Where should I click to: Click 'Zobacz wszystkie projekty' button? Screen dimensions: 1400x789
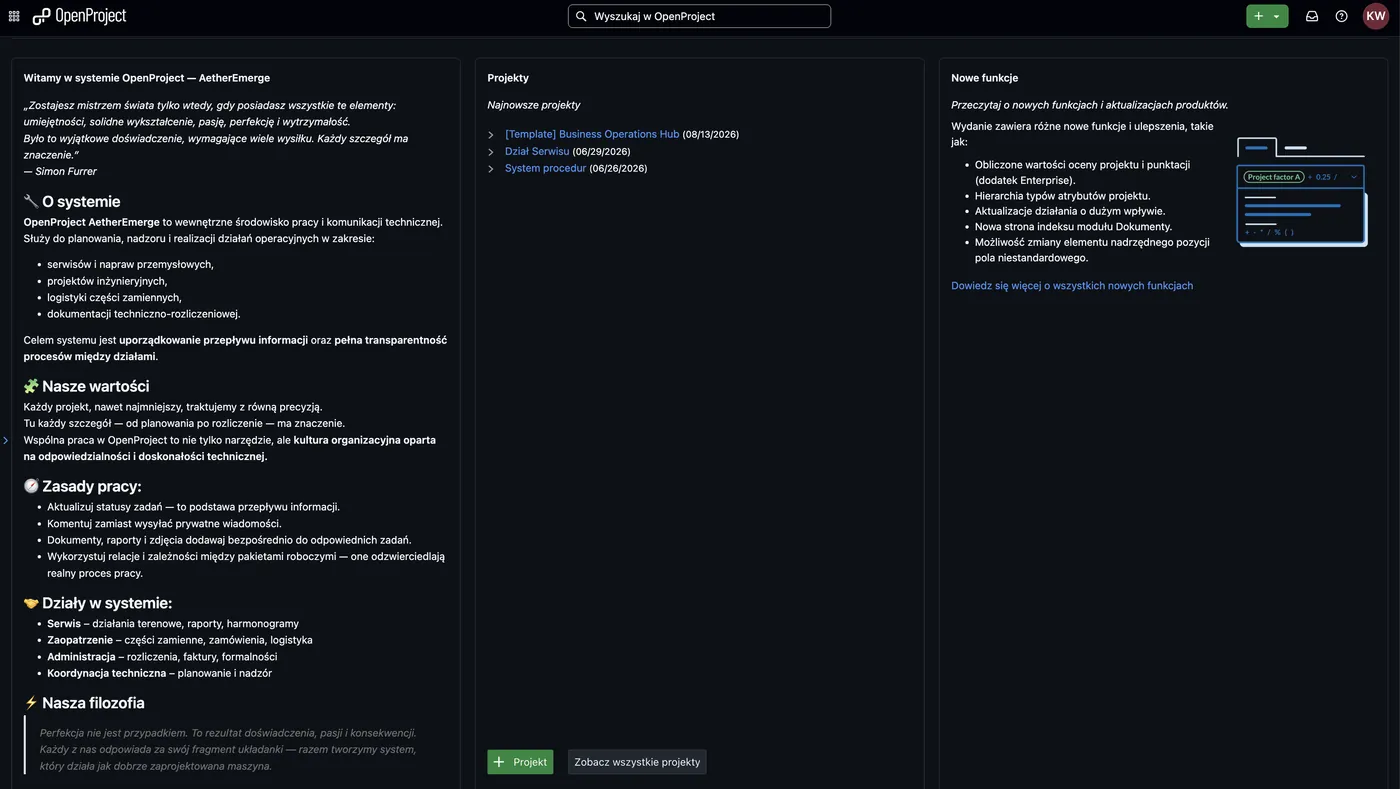coord(637,762)
